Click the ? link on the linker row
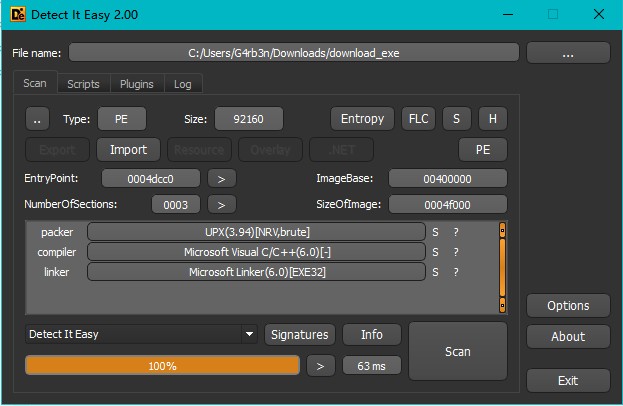Image resolution: width=623 pixels, height=406 pixels. click(456, 272)
